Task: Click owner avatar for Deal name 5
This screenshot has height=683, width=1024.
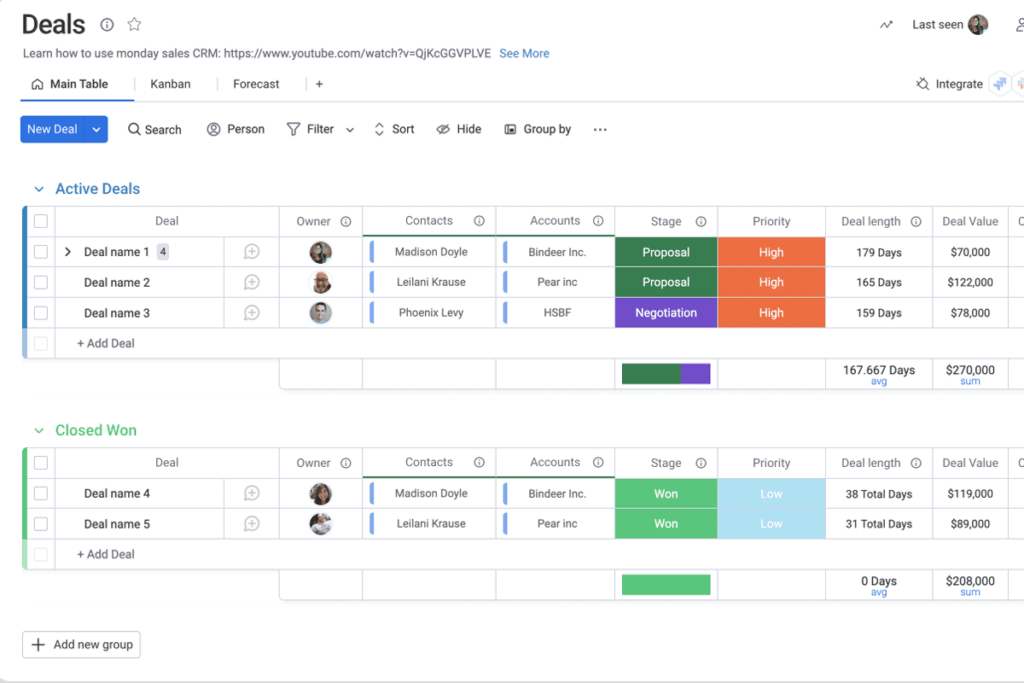Action: pos(321,524)
